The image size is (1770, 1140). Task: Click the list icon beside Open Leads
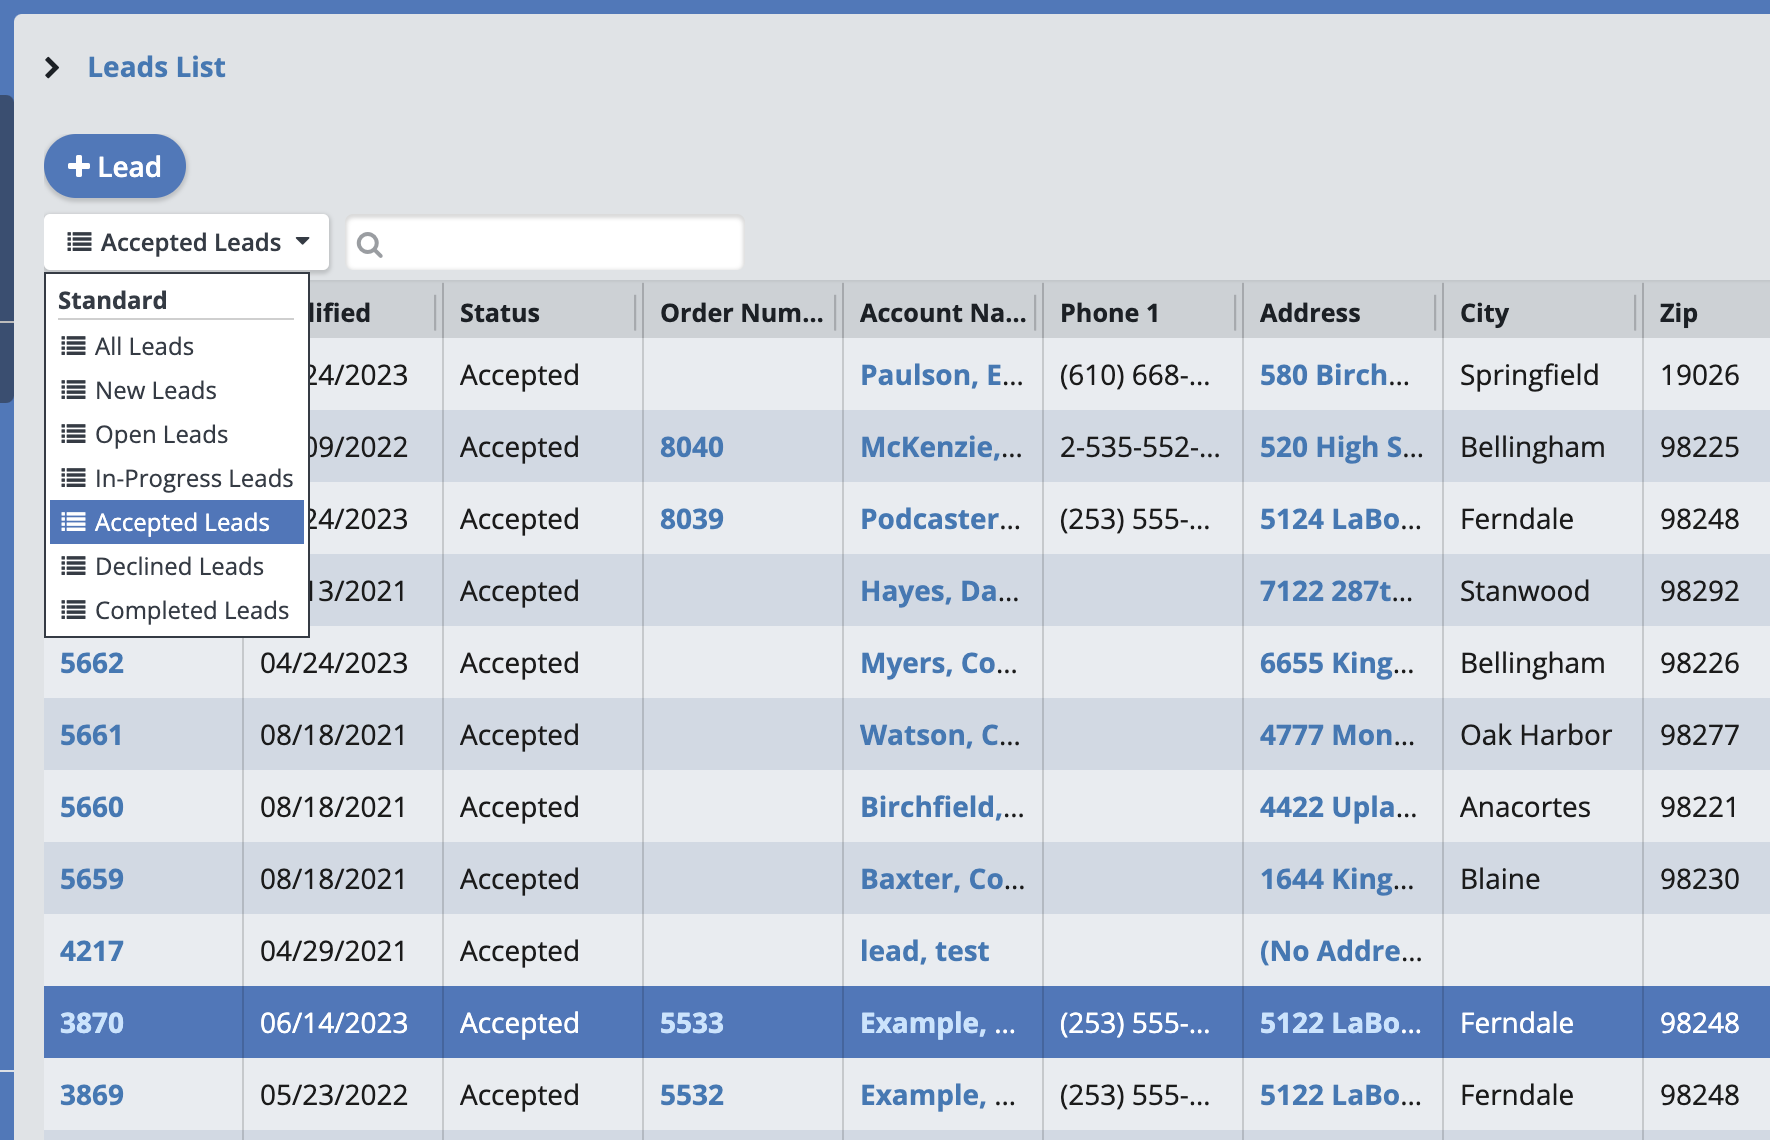(73, 434)
